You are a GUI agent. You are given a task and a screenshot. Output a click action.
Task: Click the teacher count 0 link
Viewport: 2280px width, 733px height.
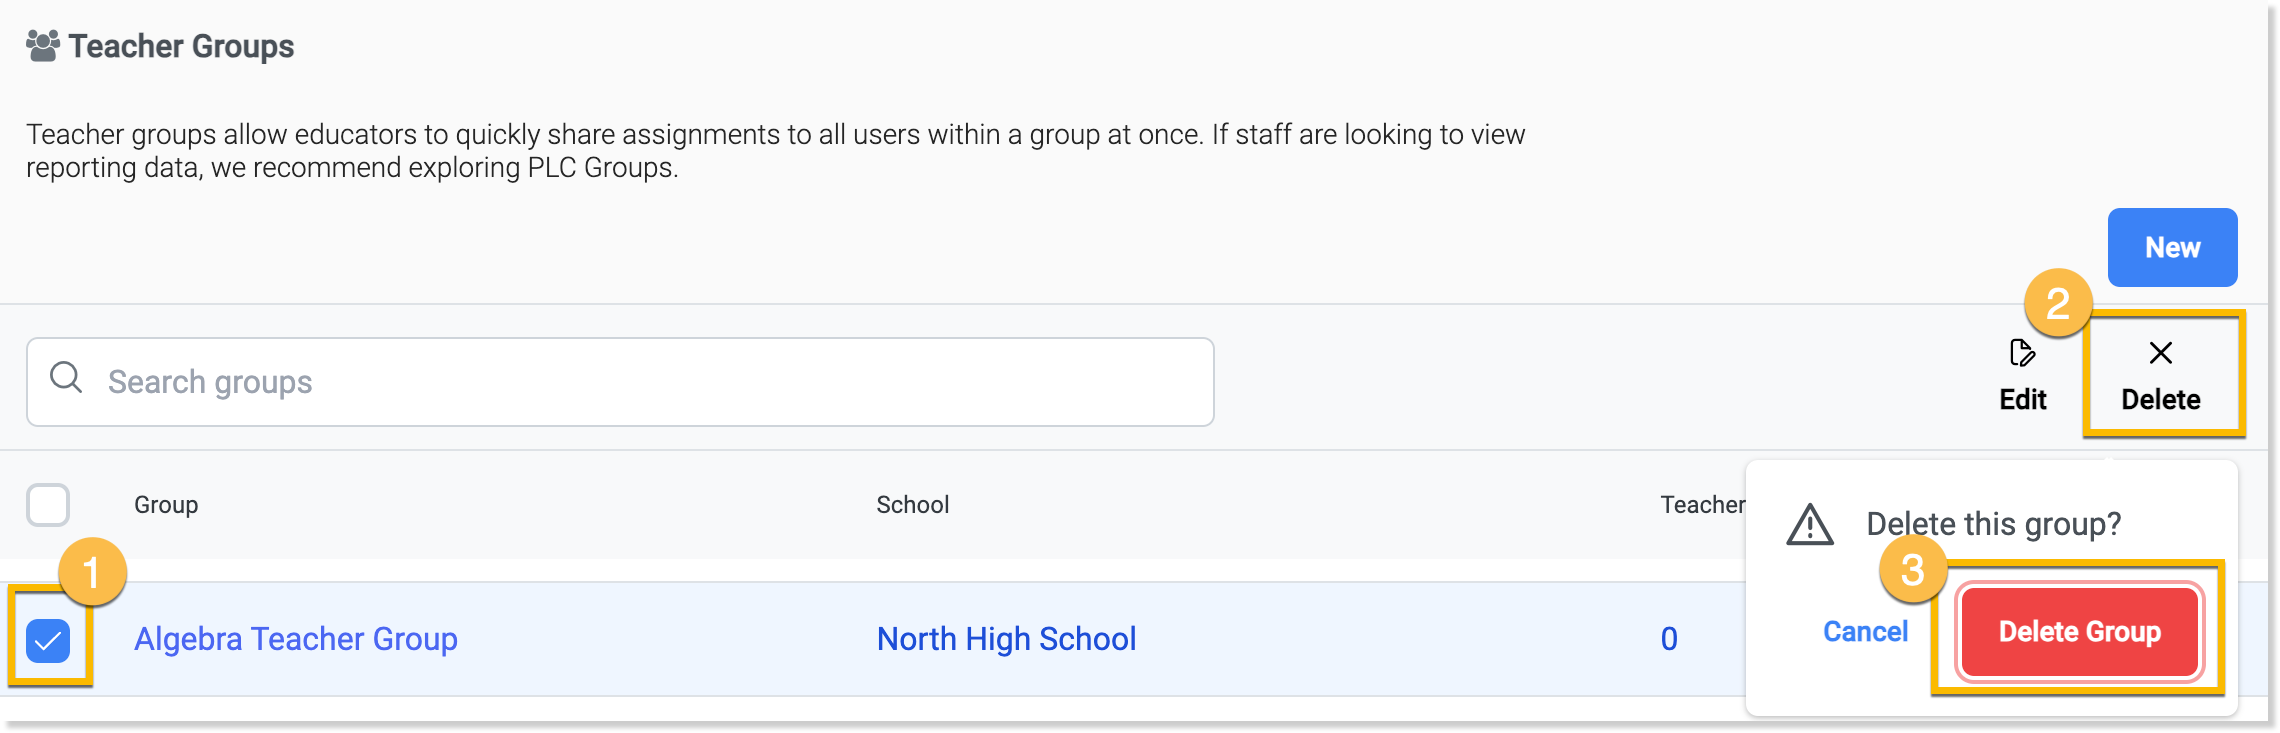click(1669, 639)
